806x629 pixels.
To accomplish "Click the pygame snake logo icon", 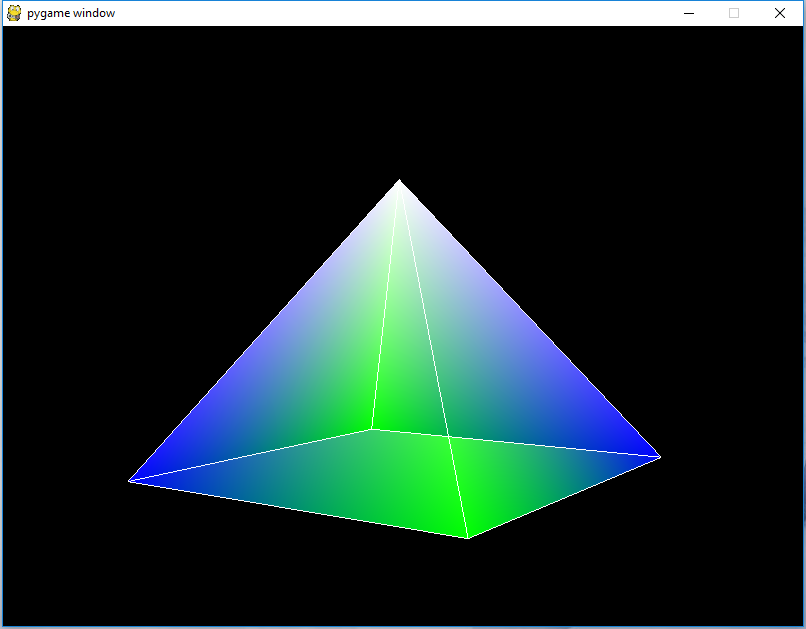I will click(14, 12).
